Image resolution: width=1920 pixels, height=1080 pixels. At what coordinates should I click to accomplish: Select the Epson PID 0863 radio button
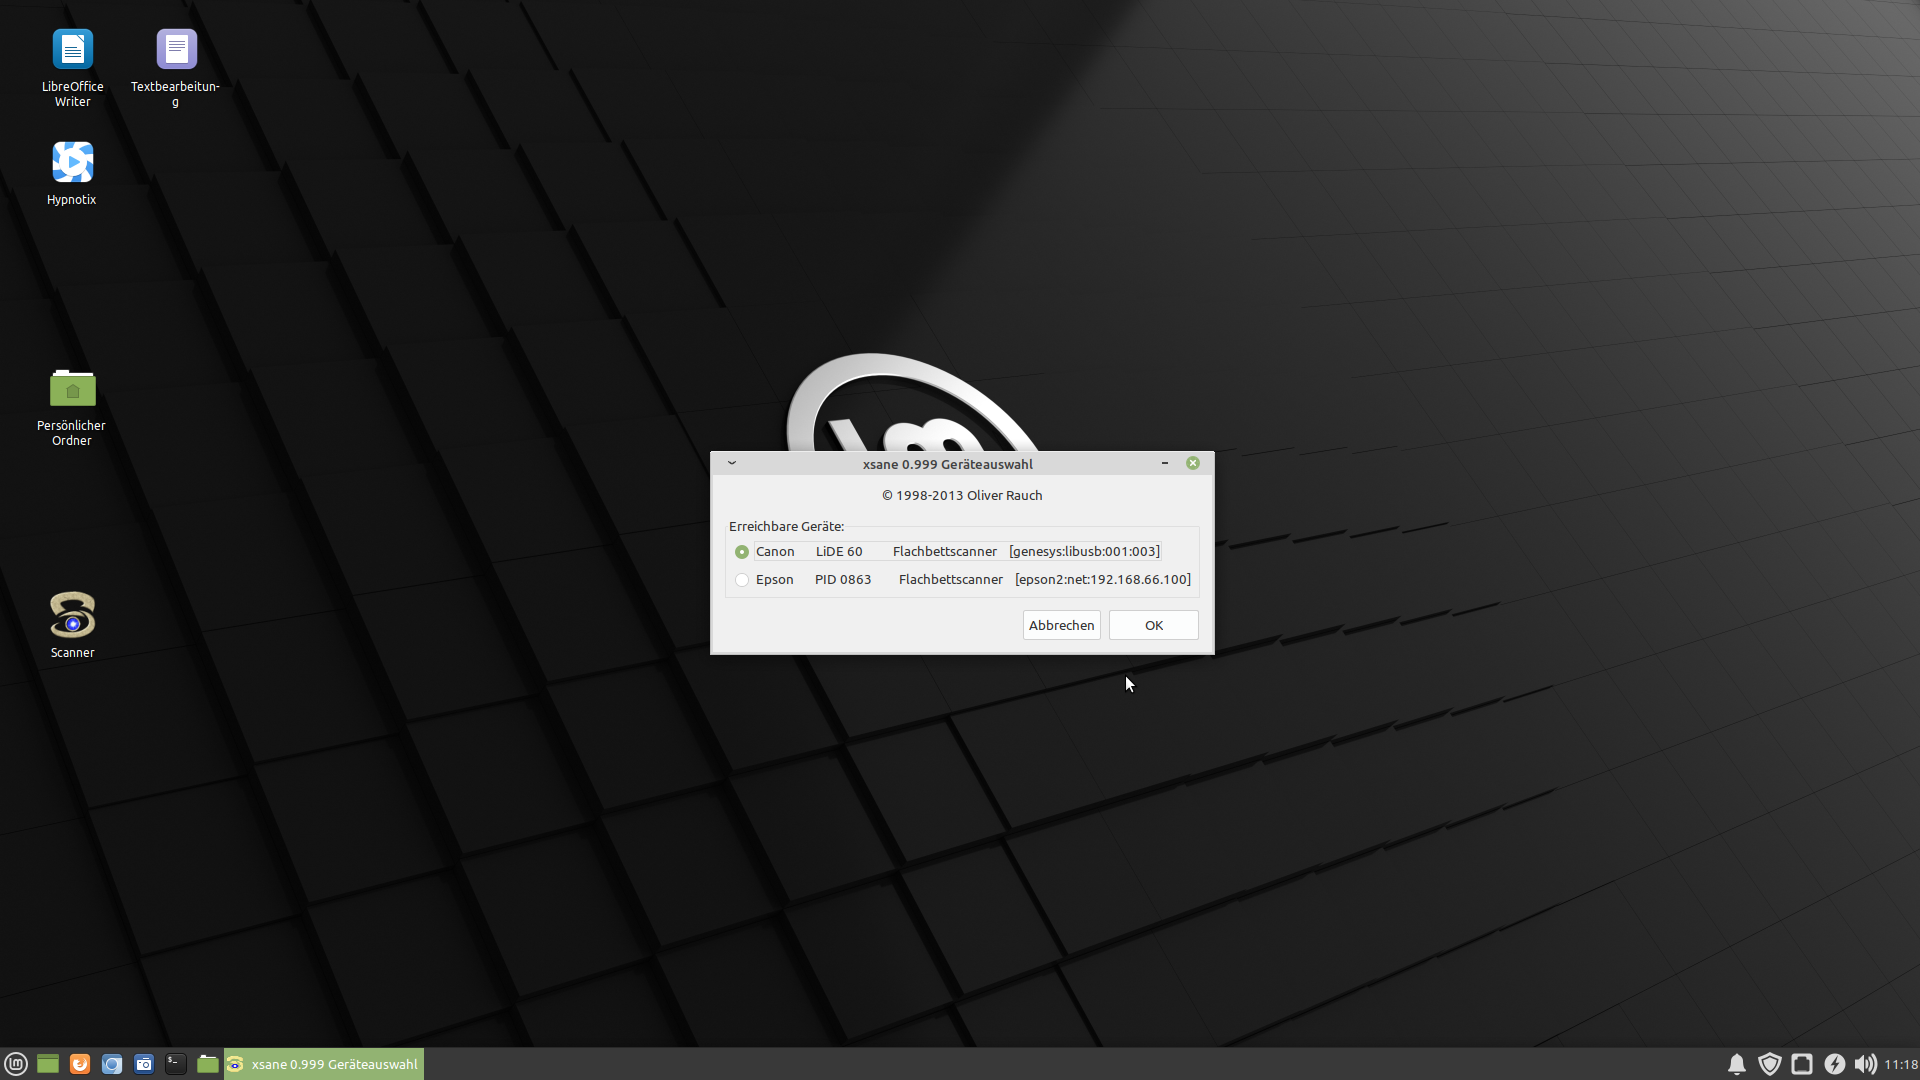tap(742, 580)
